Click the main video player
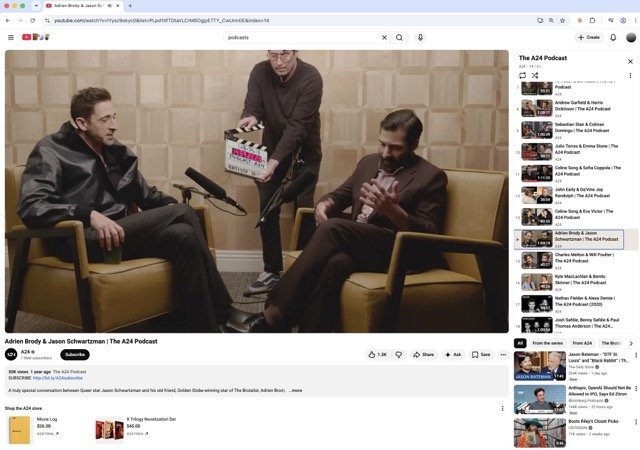The height and width of the screenshot is (450, 640). tap(257, 192)
